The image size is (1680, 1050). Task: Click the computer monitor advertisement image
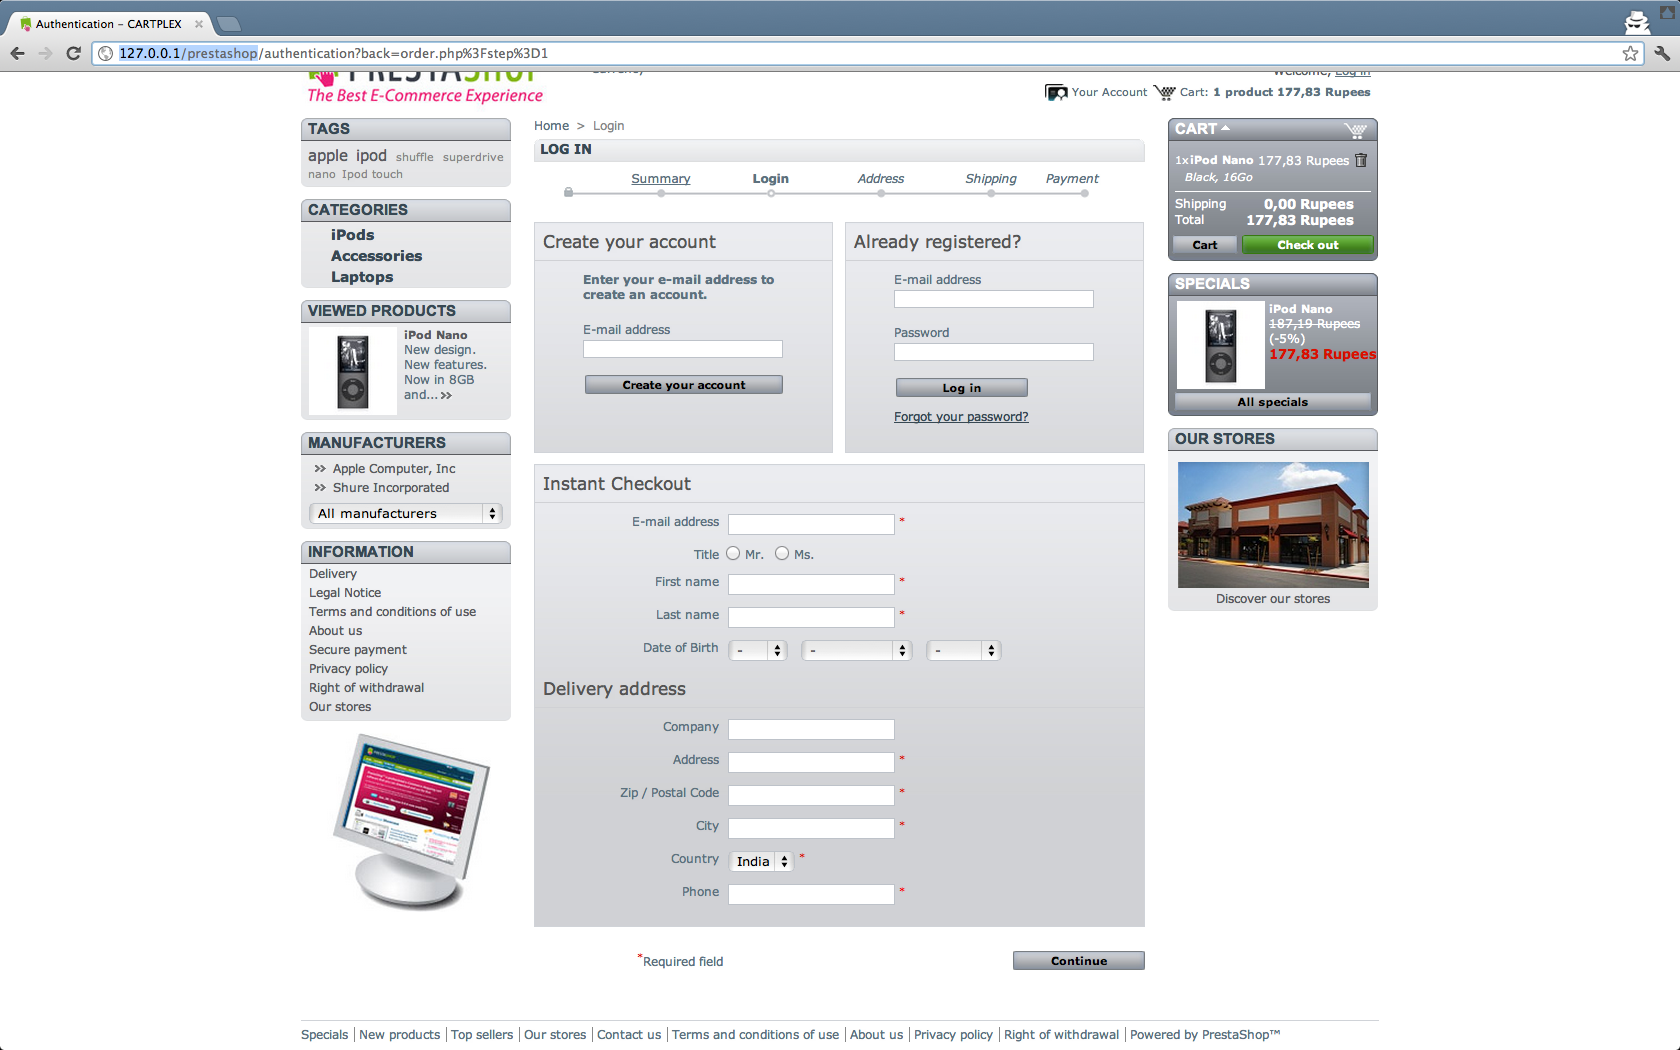410,821
